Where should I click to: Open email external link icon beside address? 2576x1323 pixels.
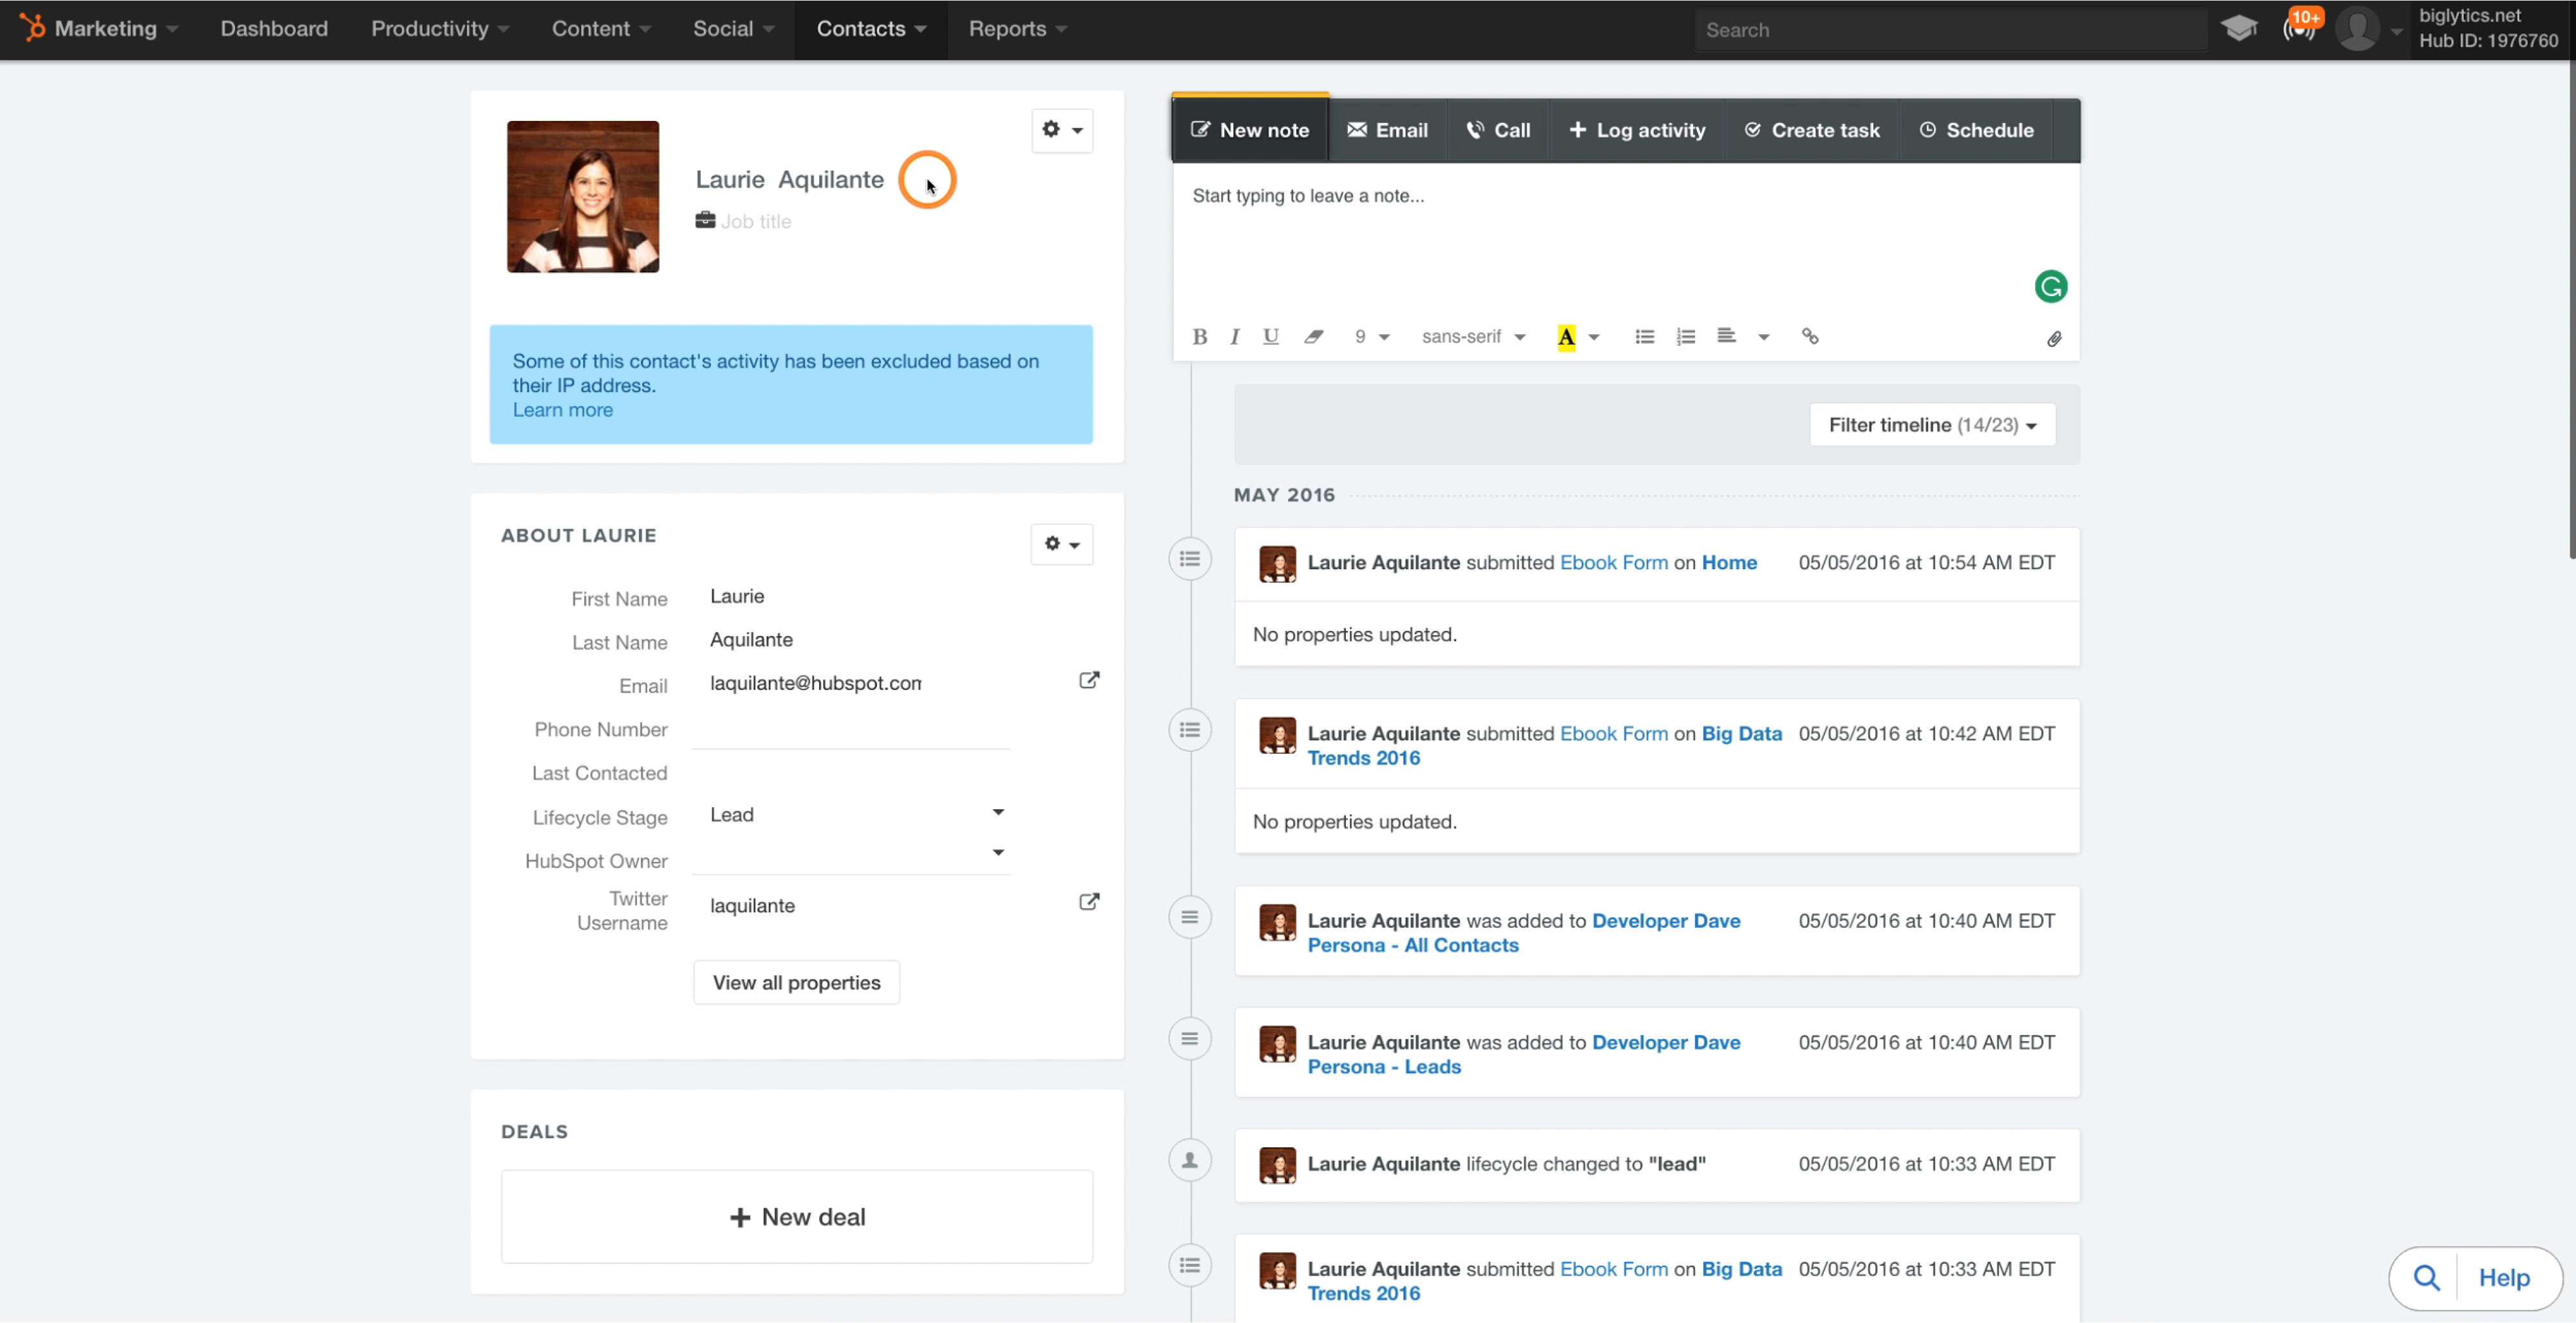(1089, 680)
